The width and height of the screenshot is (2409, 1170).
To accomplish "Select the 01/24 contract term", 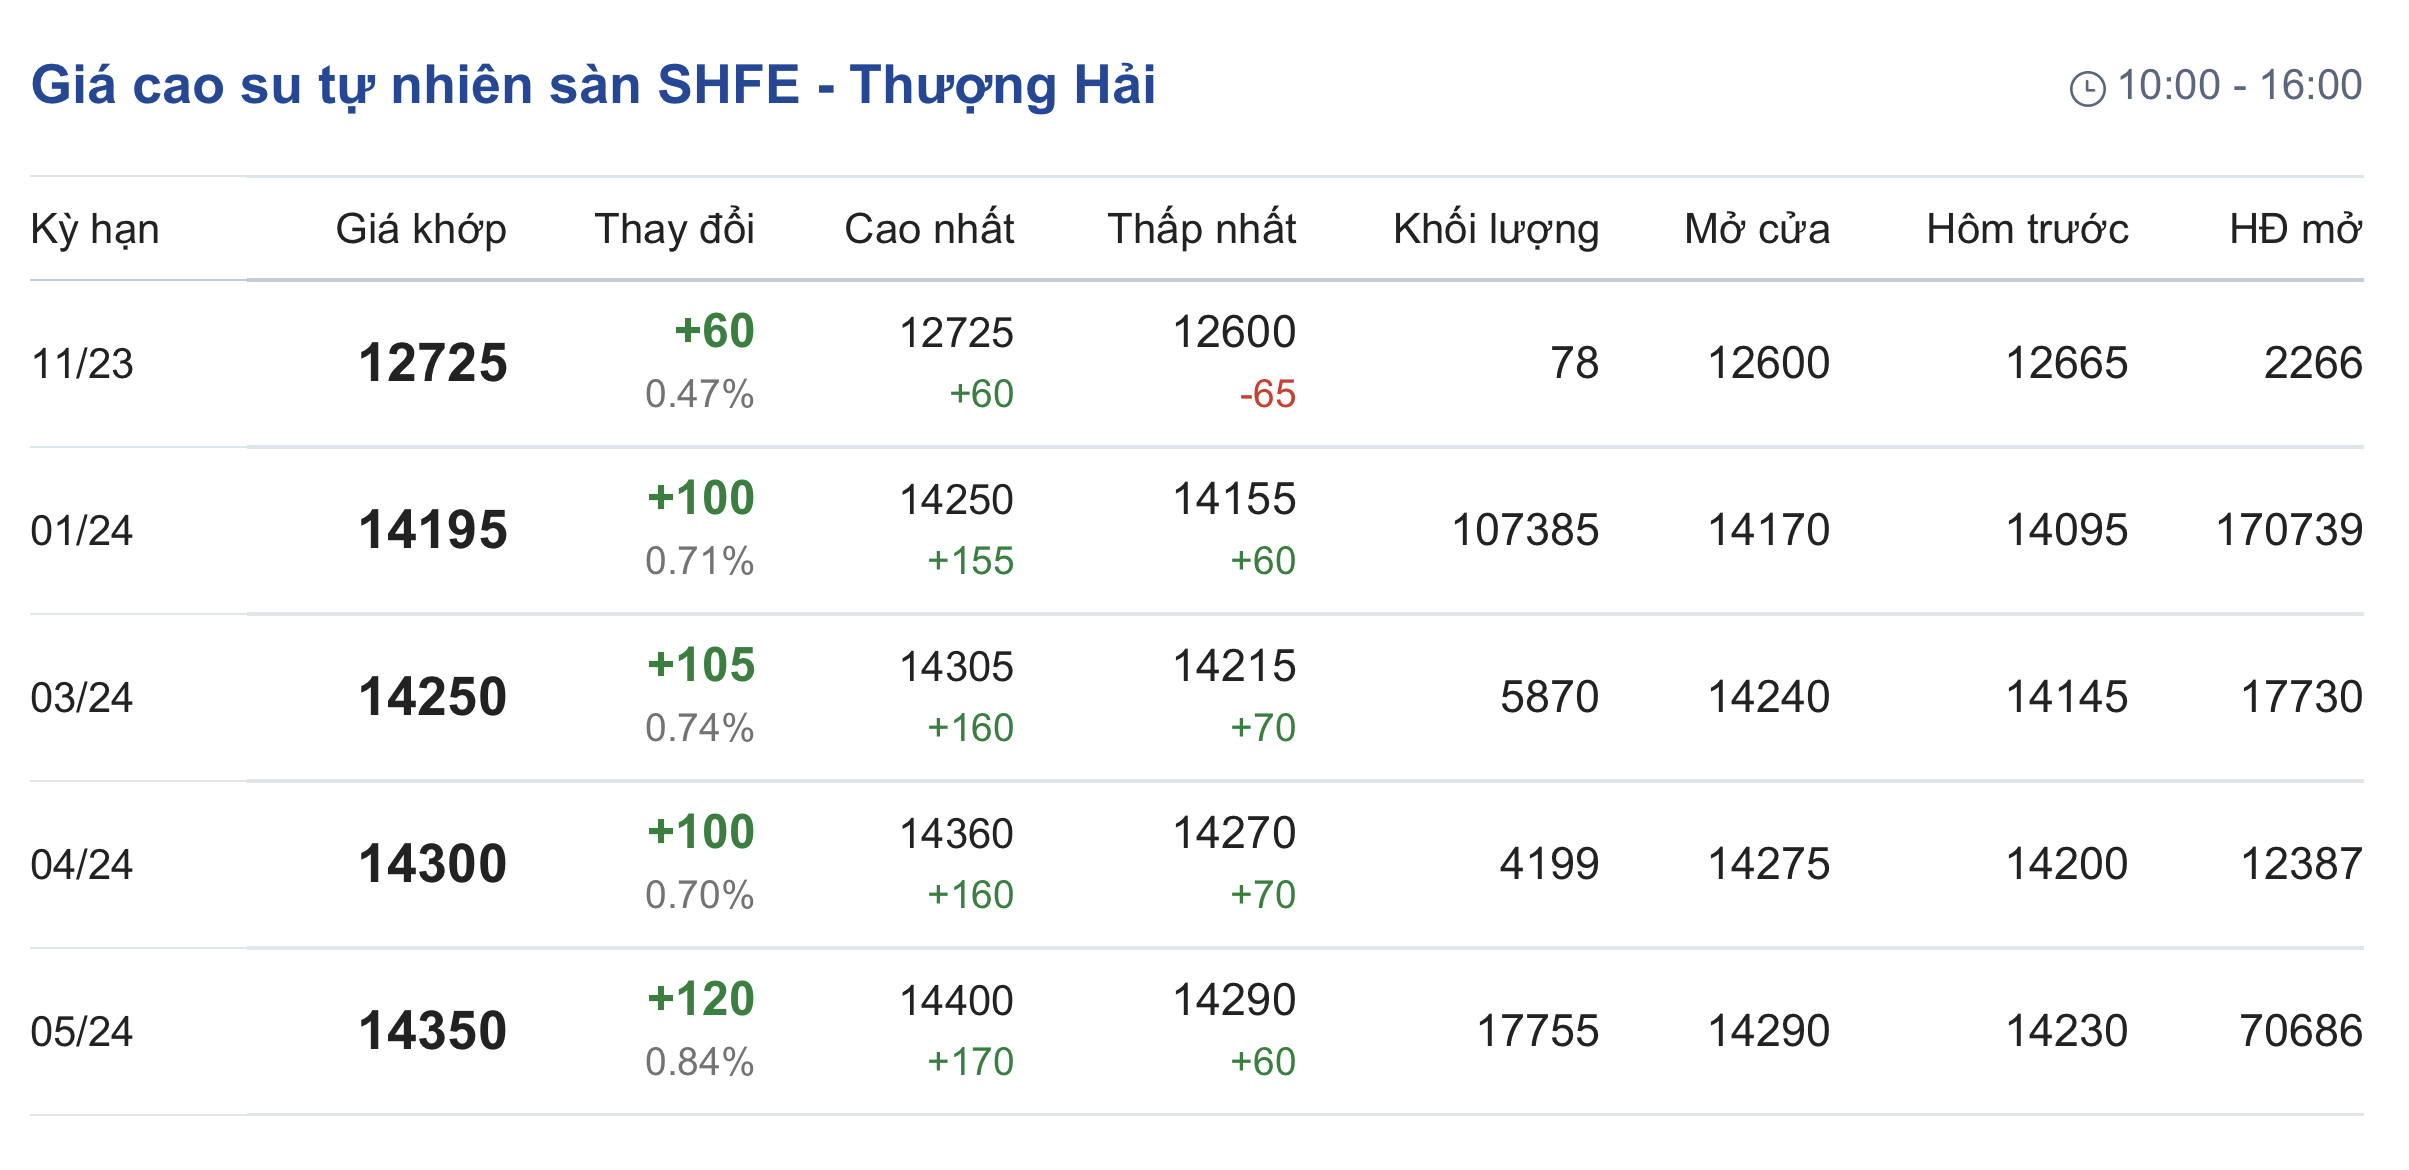I will [x=82, y=531].
